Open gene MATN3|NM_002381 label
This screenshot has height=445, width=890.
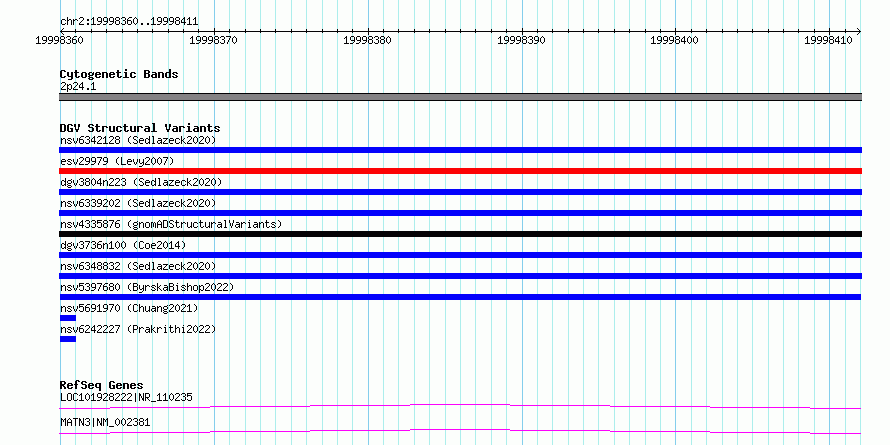click(x=105, y=423)
